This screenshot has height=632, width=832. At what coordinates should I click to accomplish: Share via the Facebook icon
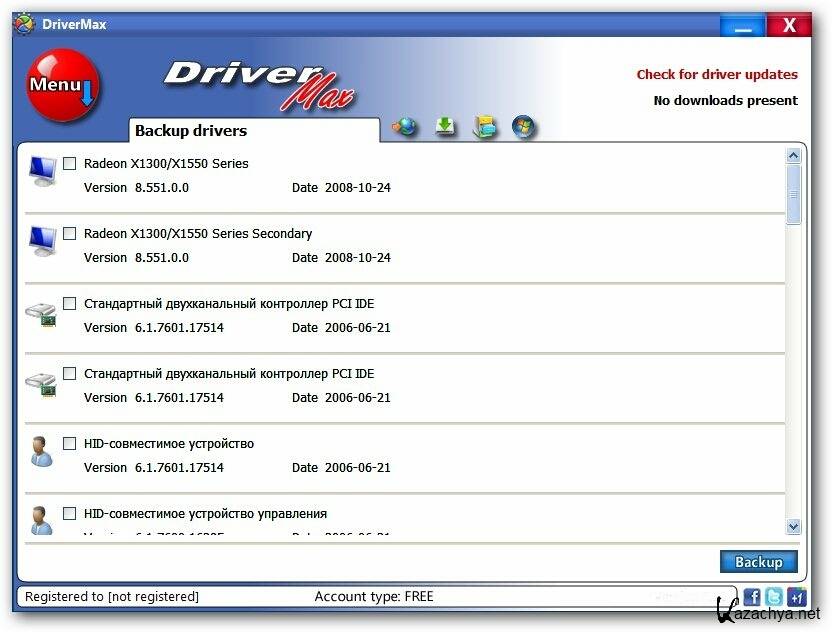pos(752,597)
